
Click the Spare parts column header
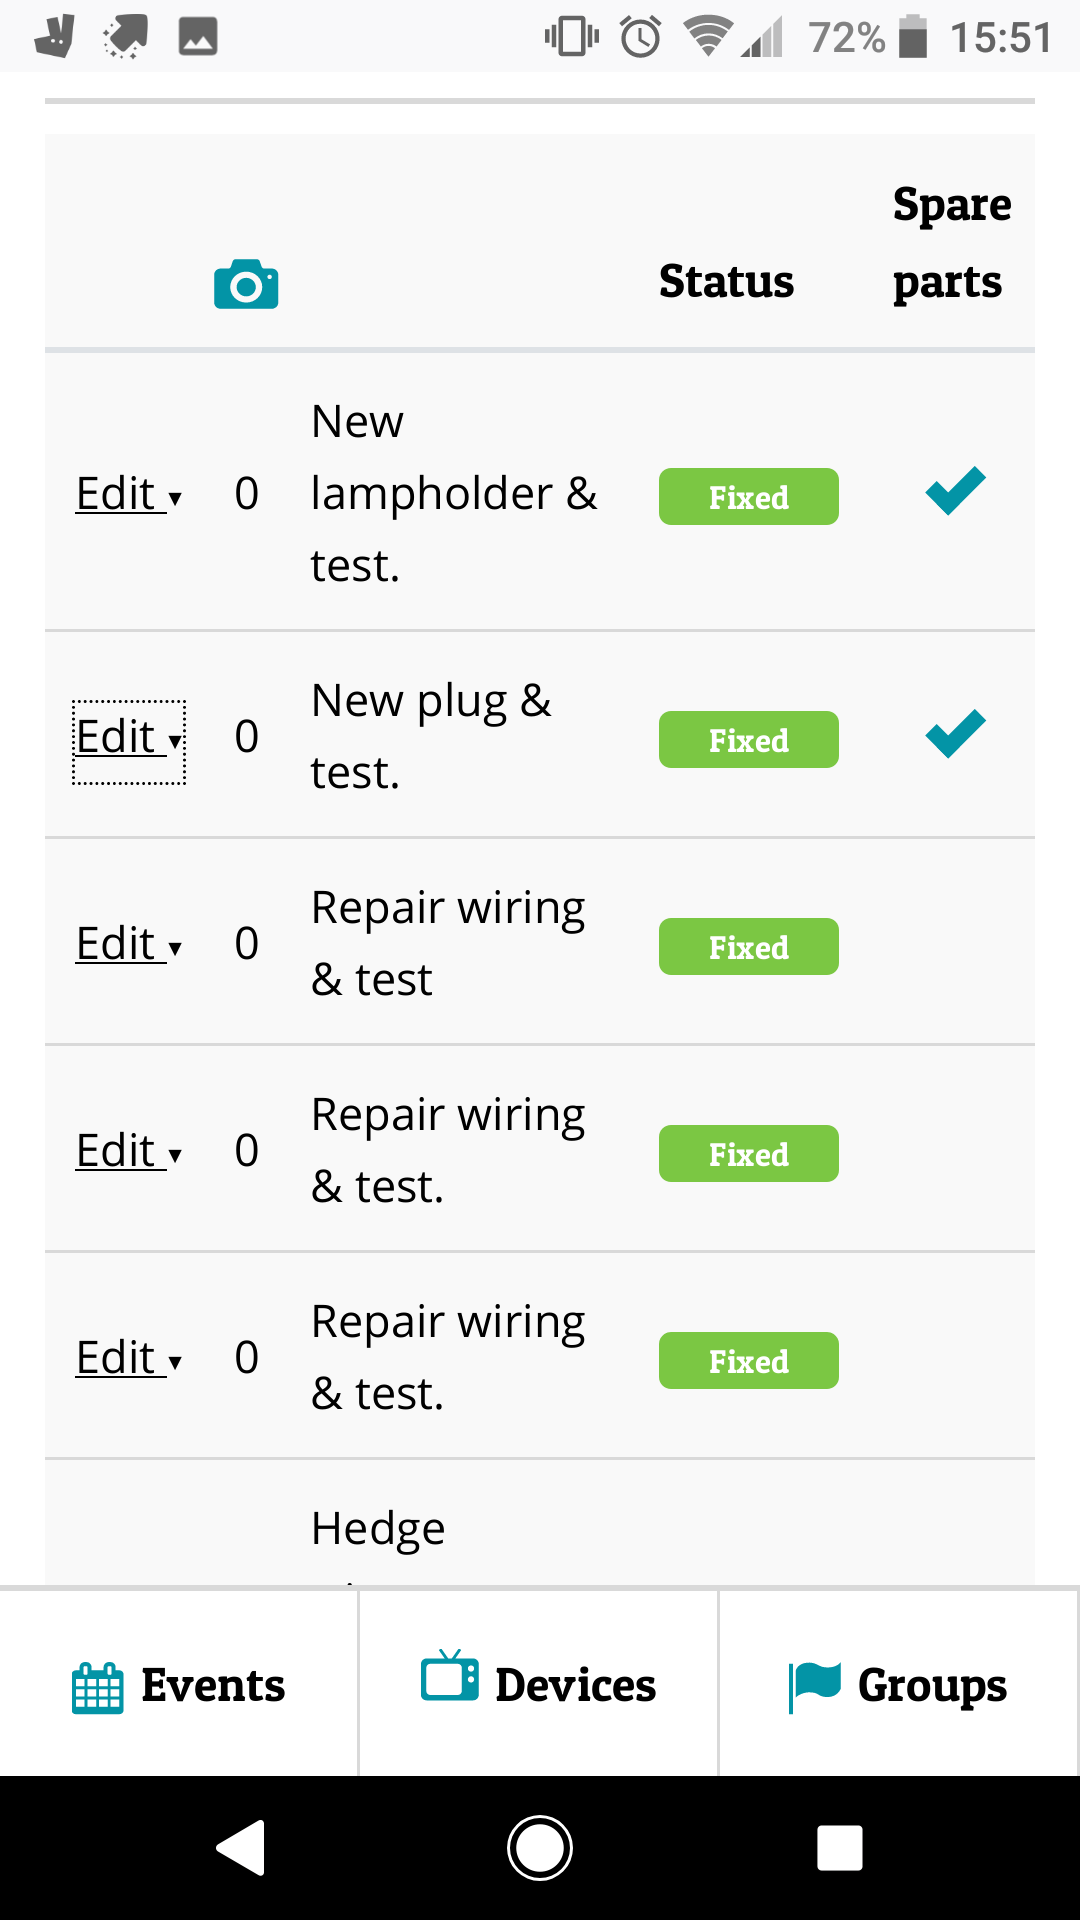pos(951,243)
